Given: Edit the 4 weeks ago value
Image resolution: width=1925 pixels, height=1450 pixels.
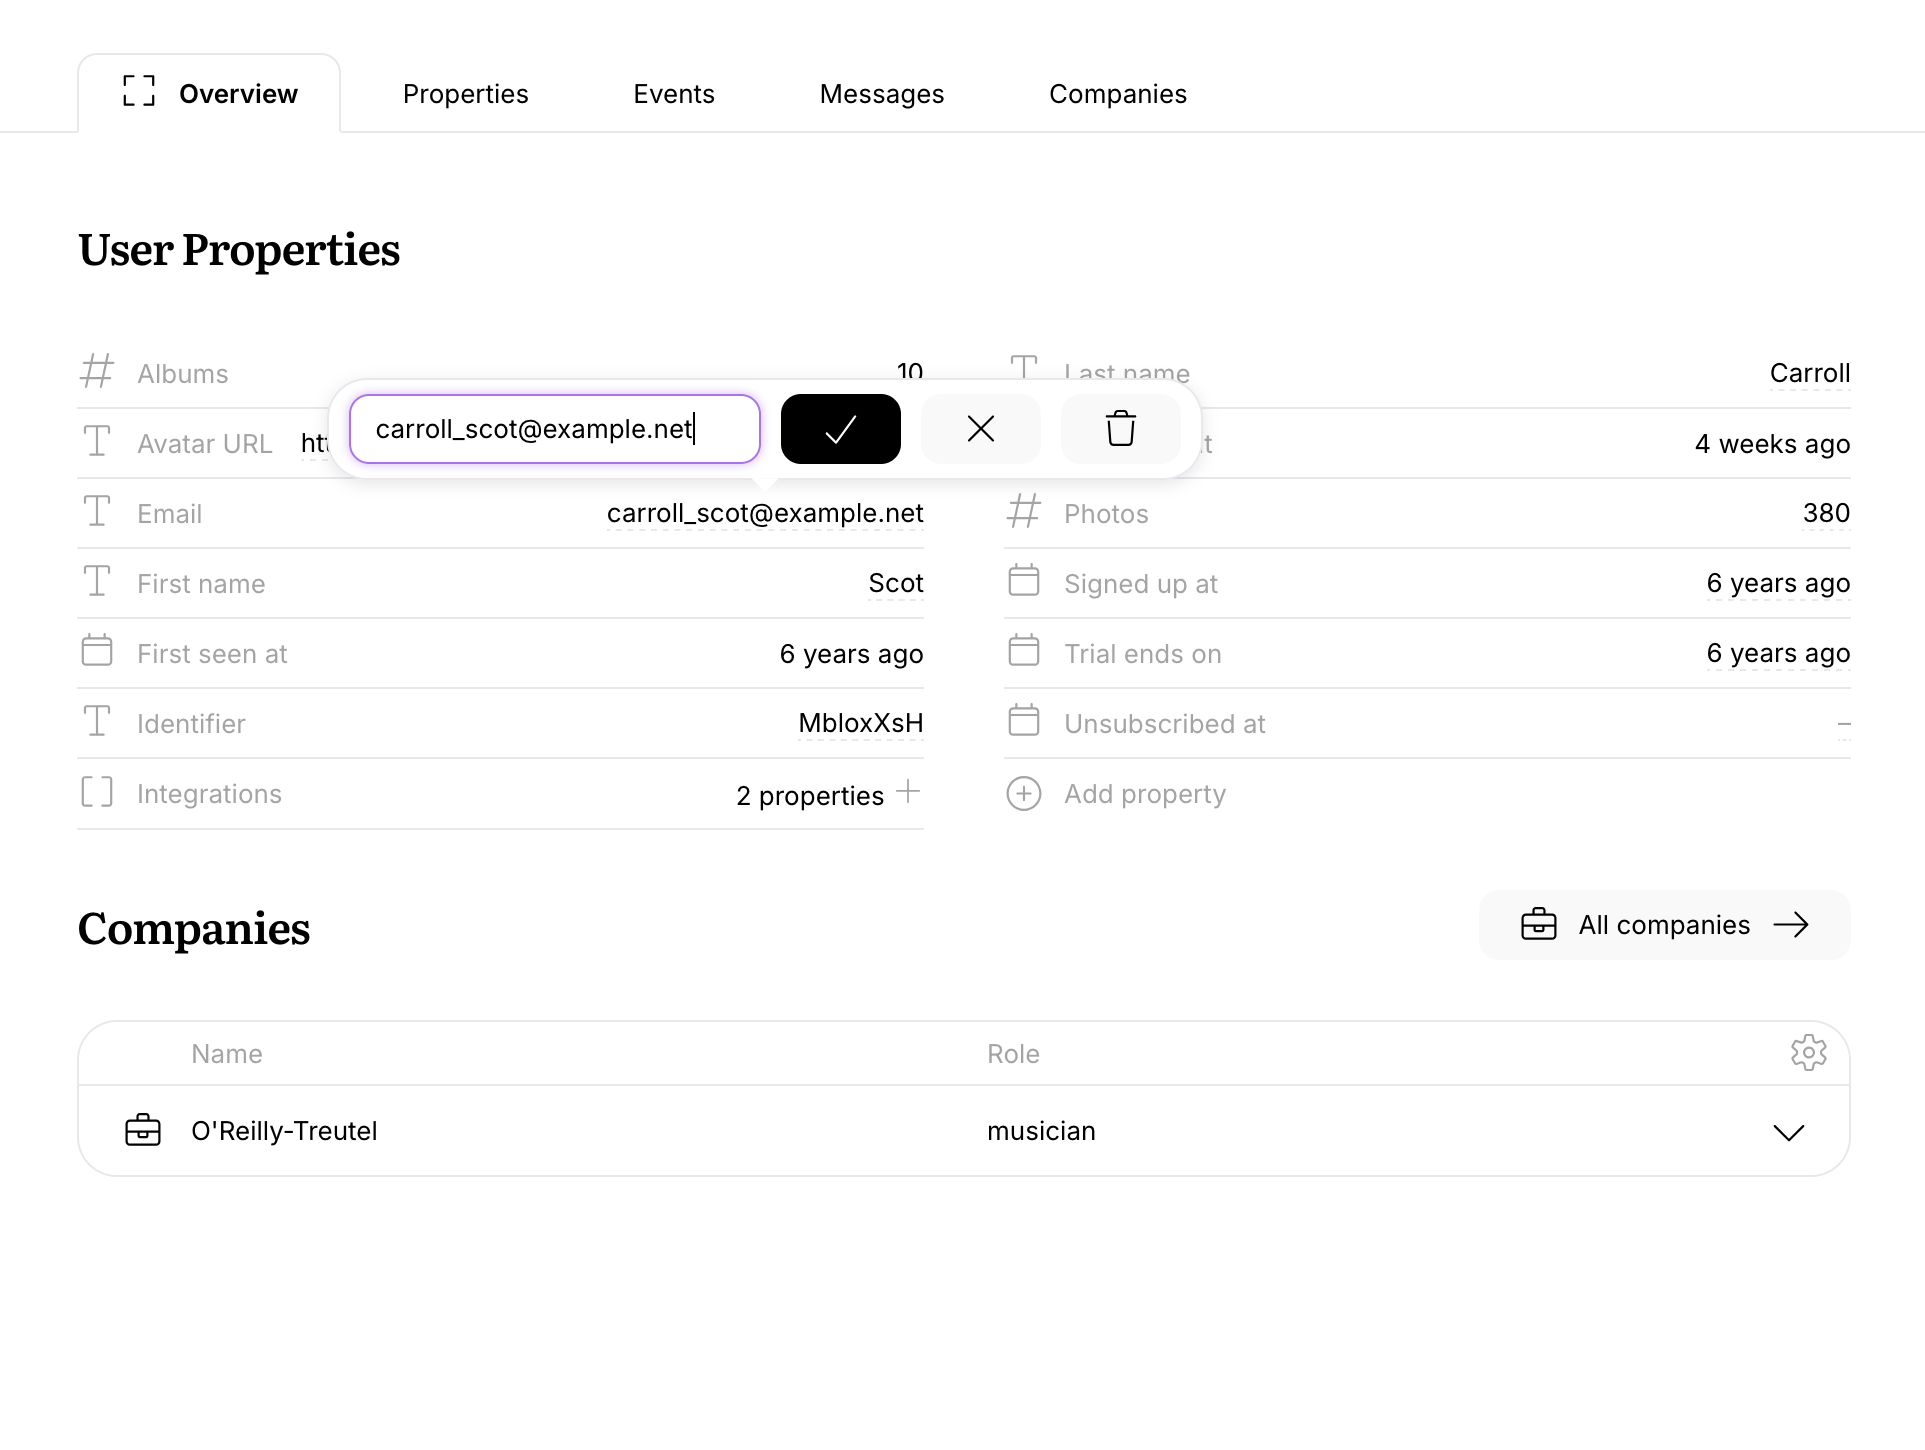Looking at the screenshot, I should coord(1772,444).
